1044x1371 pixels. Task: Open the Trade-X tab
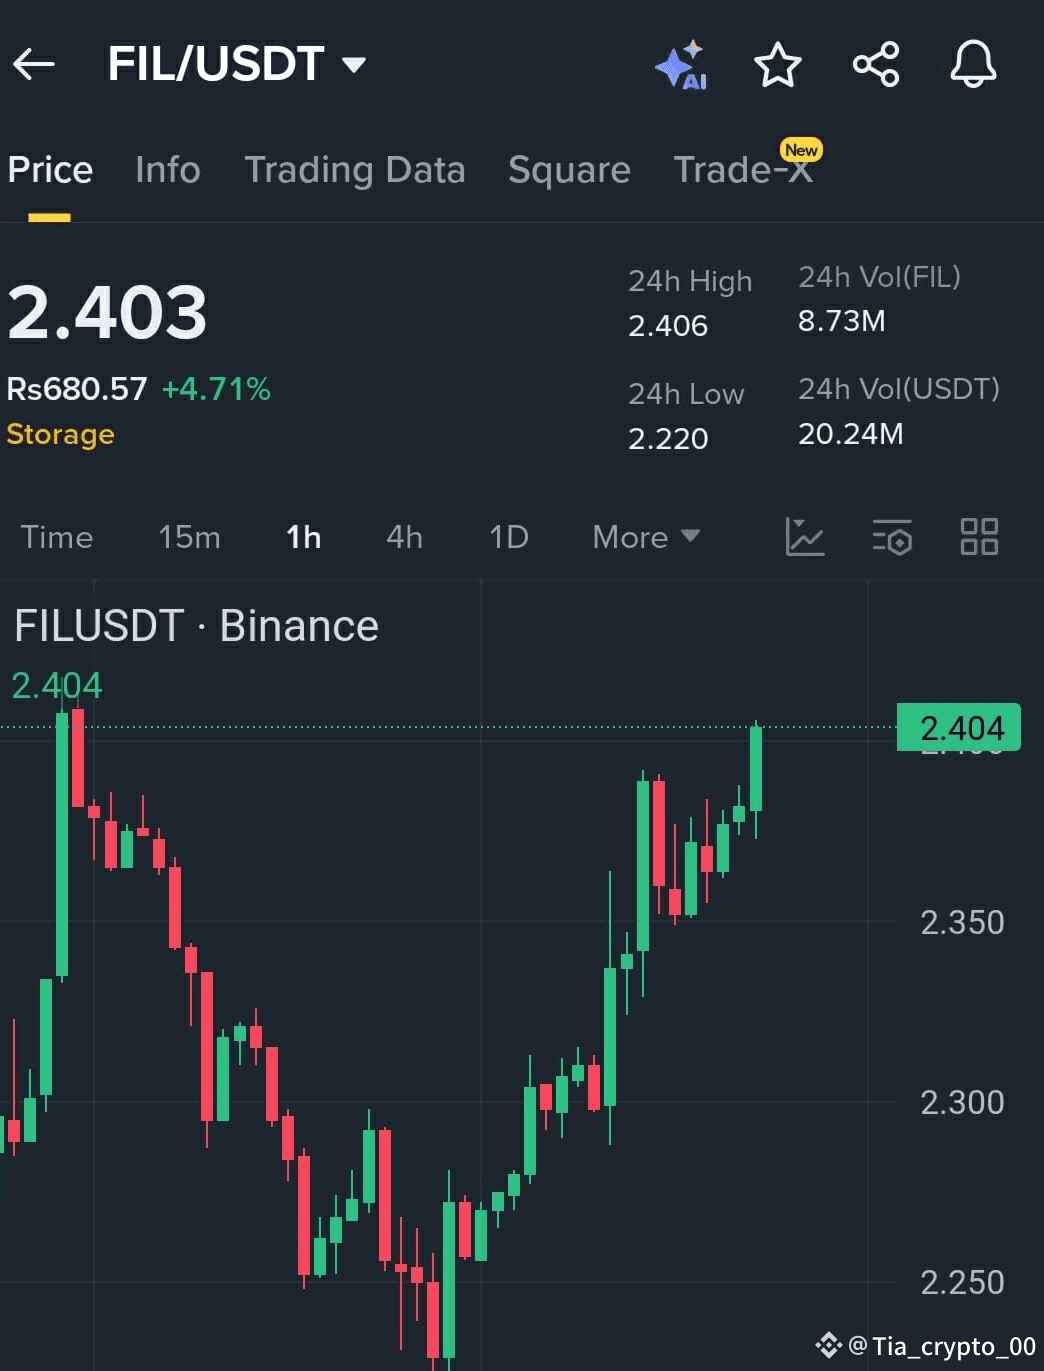(x=743, y=170)
